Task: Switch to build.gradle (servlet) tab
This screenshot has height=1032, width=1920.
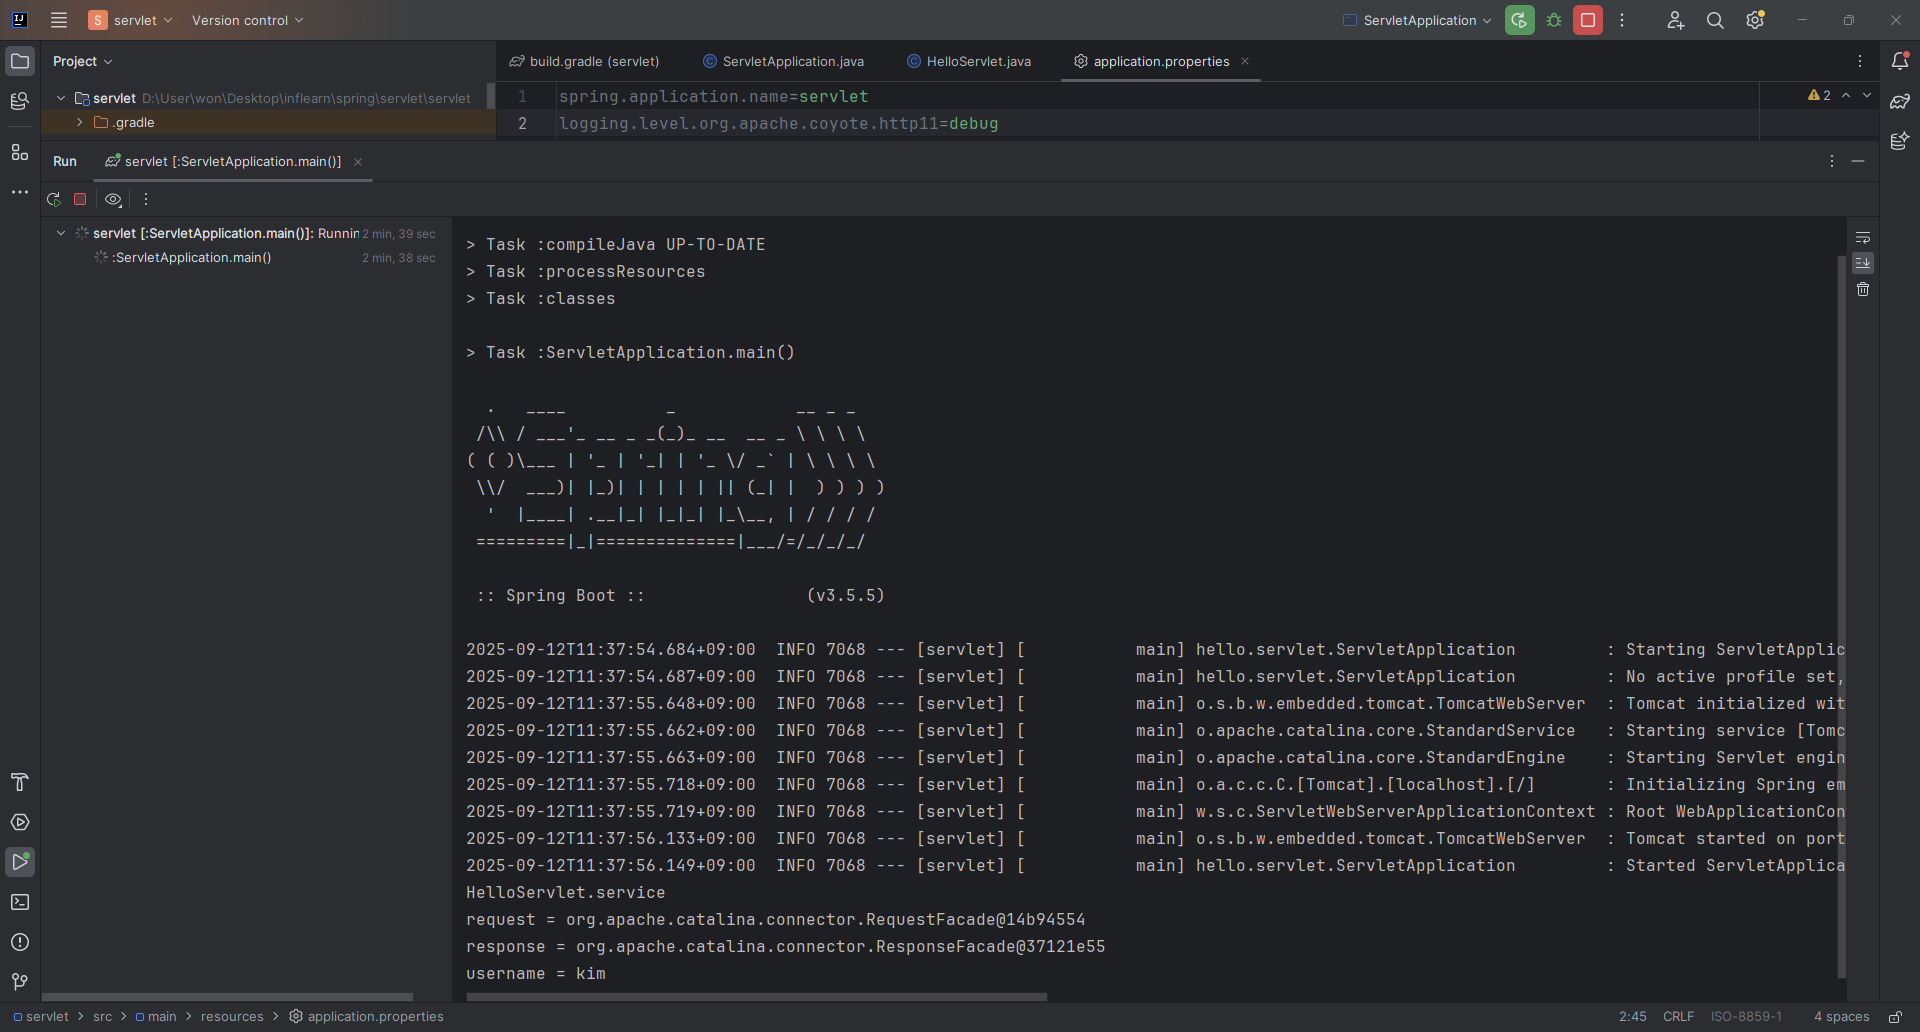Action: 584,61
